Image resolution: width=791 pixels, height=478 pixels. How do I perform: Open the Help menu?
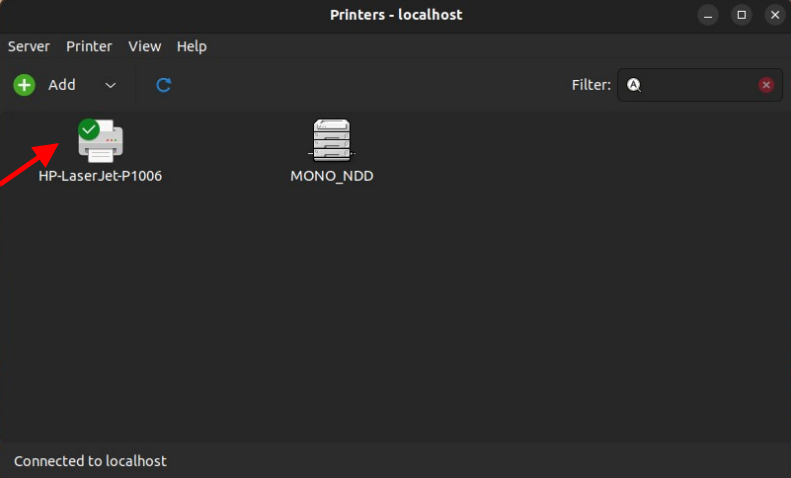(x=191, y=46)
